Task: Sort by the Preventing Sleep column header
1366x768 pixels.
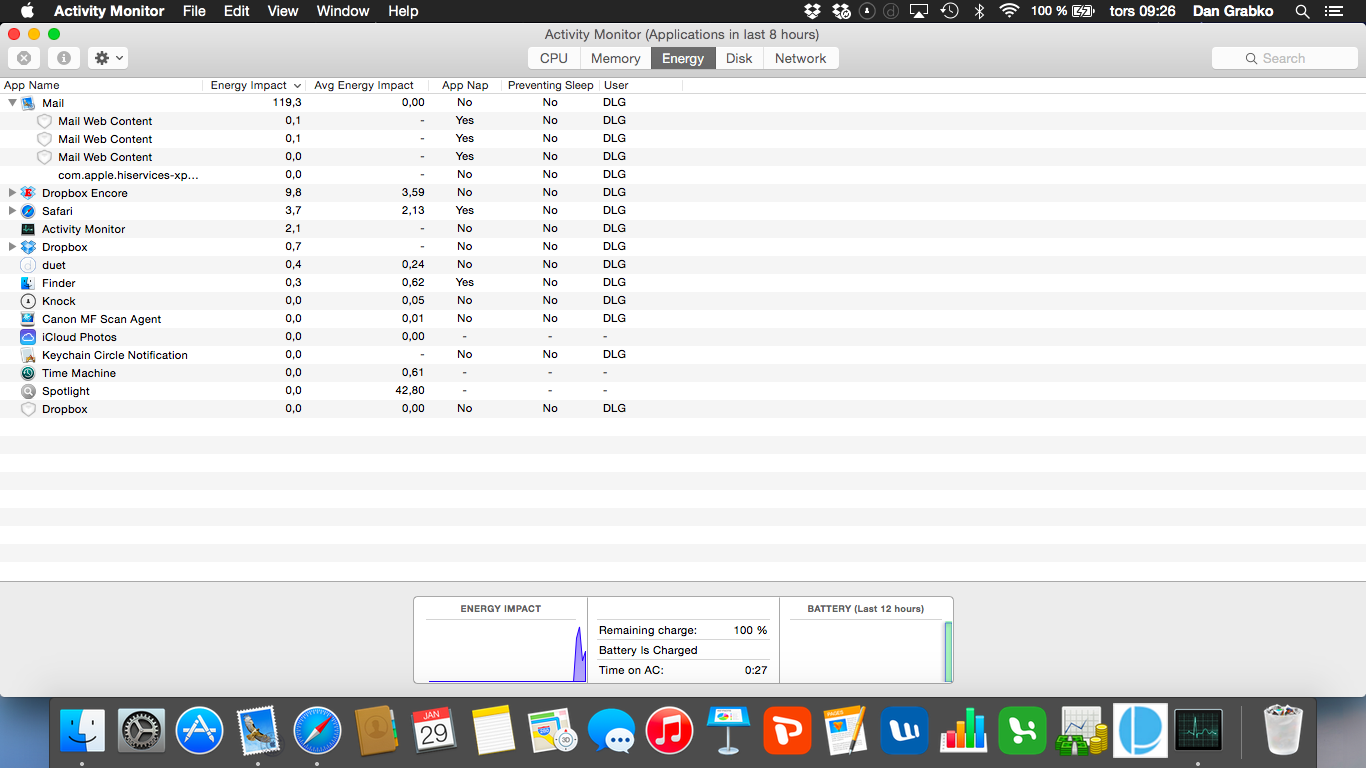Action: pyautogui.click(x=550, y=85)
